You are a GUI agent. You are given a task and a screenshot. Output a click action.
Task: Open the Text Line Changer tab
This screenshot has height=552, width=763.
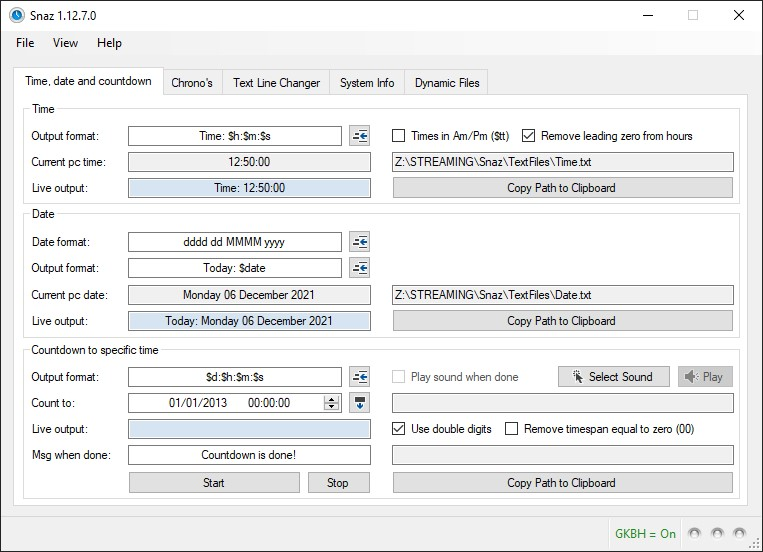[276, 83]
